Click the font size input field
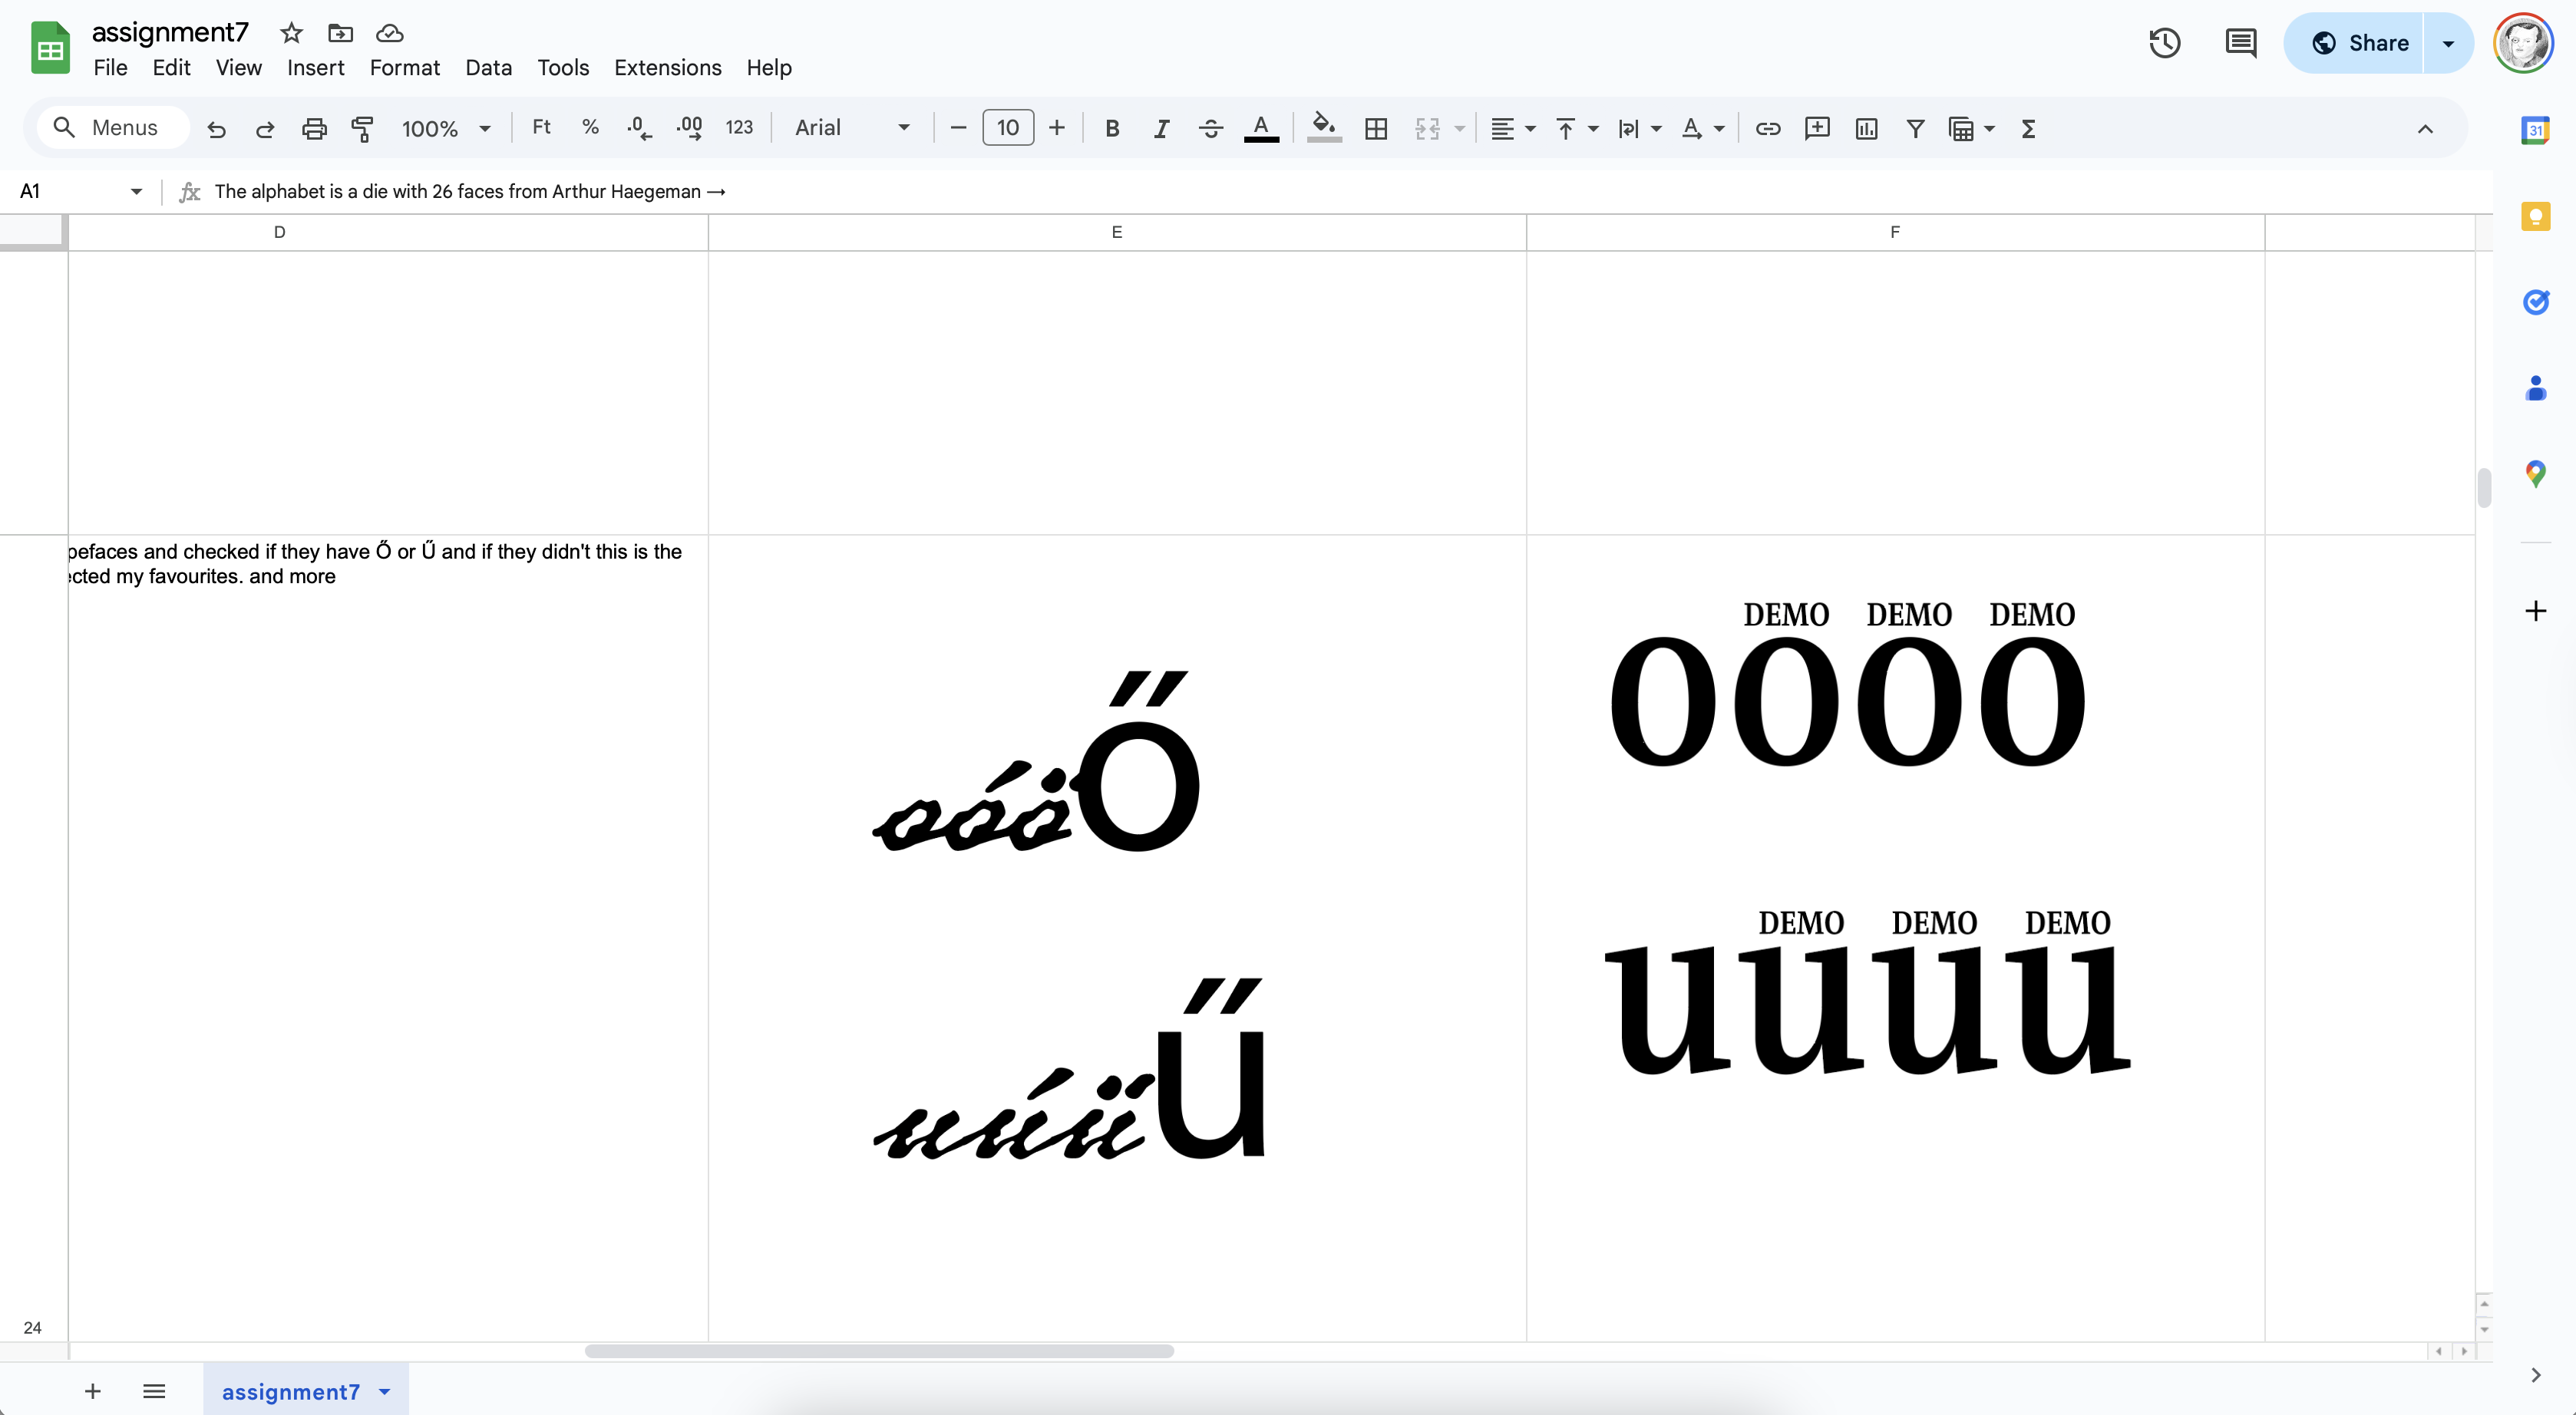The image size is (2576, 1415). click(1007, 128)
